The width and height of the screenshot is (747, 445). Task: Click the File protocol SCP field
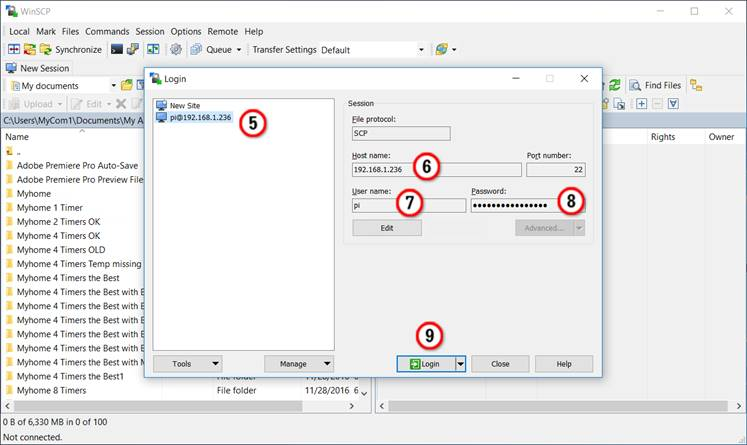point(401,133)
